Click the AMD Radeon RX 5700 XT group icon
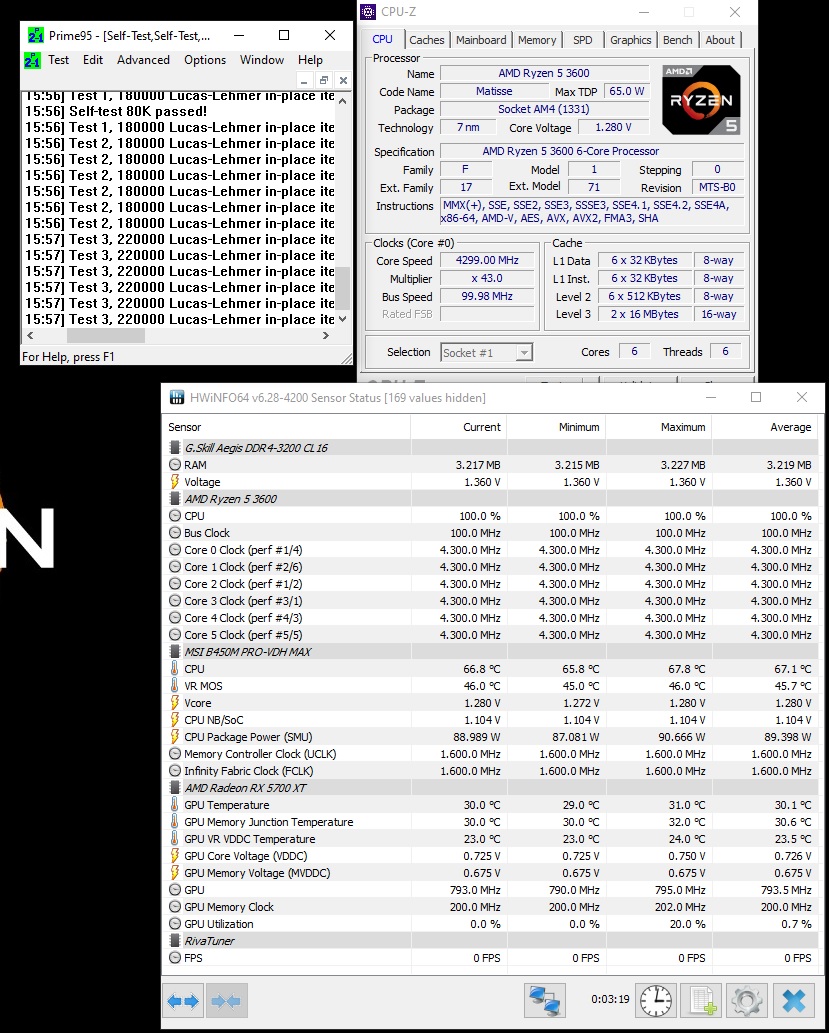 tap(175, 788)
